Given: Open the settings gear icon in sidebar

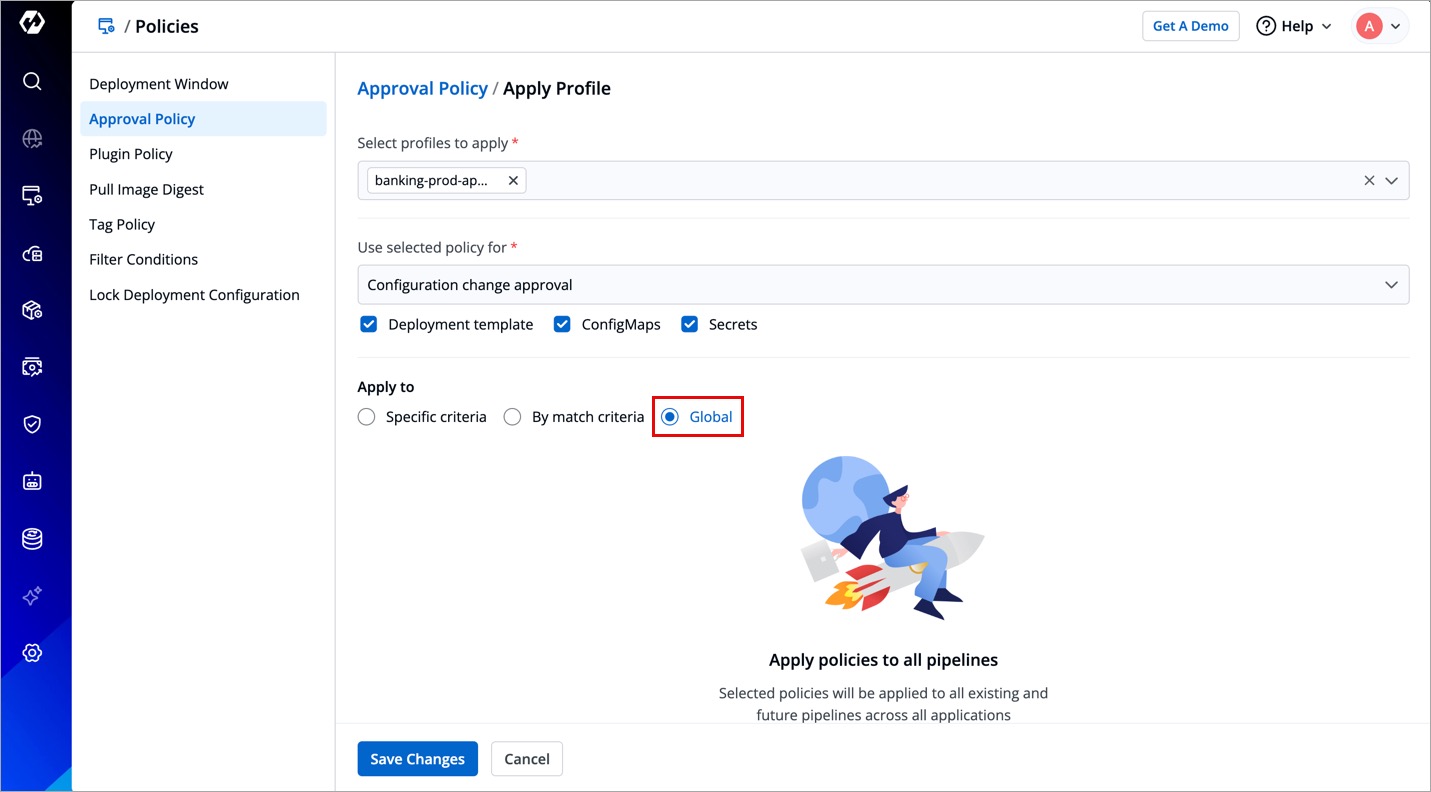Looking at the screenshot, I should pyautogui.click(x=32, y=653).
